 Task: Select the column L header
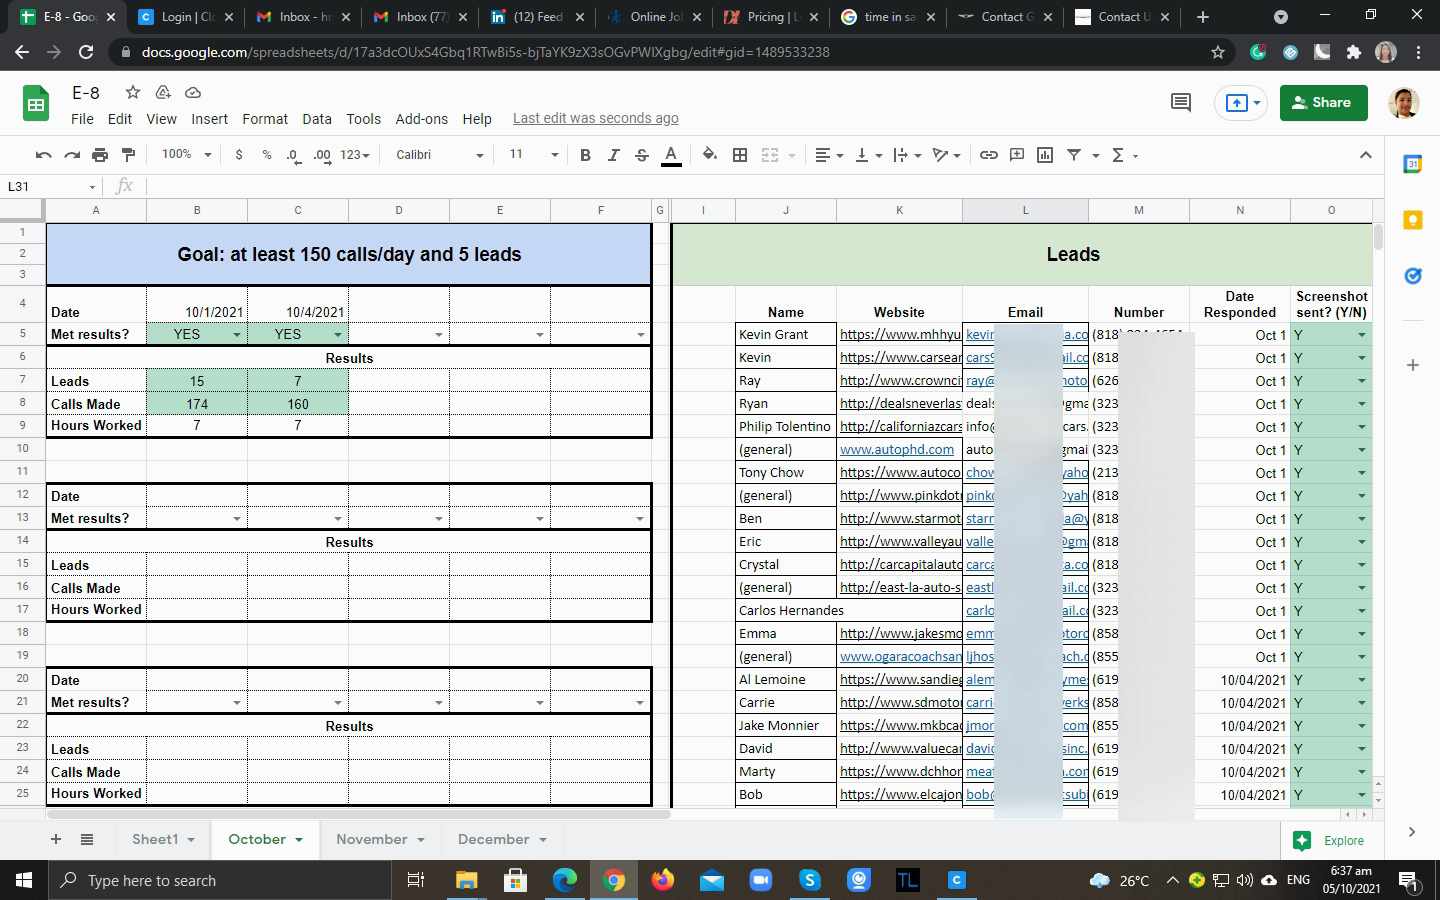[x=1025, y=210]
